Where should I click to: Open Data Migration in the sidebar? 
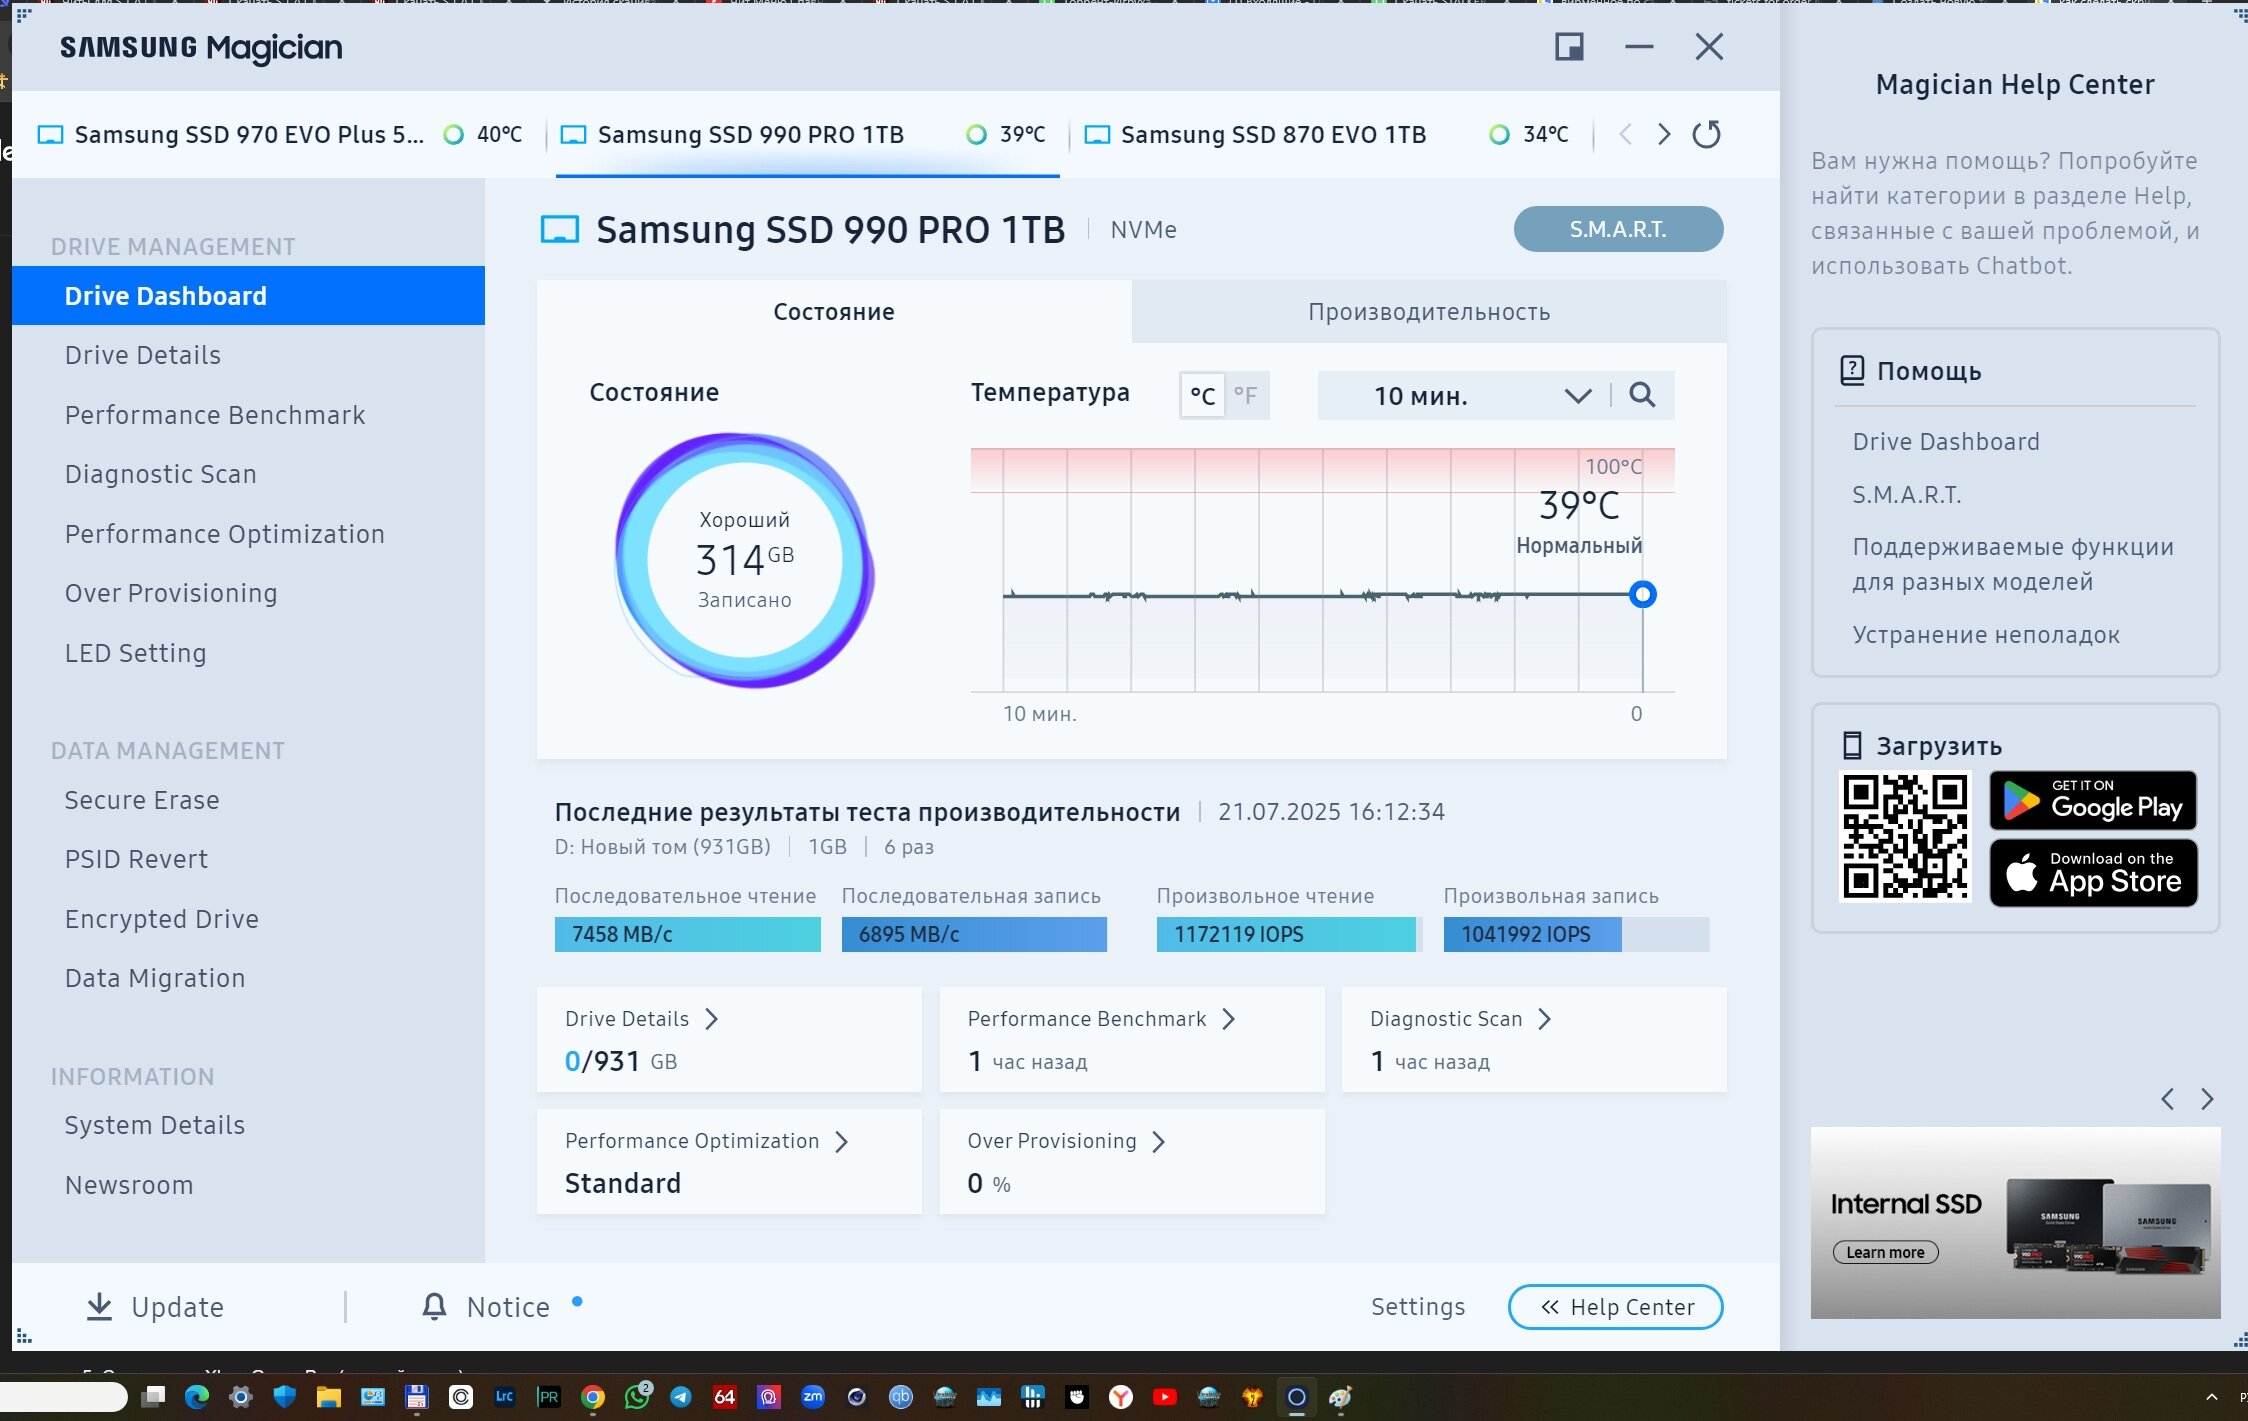point(155,978)
